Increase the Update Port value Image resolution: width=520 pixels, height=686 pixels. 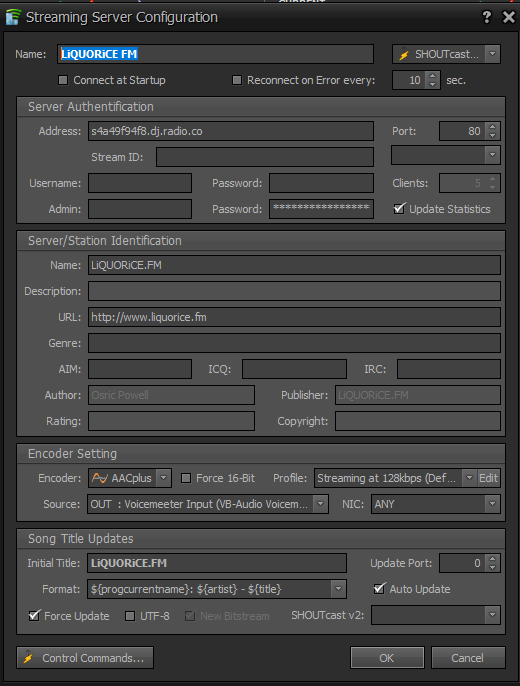coord(493,559)
